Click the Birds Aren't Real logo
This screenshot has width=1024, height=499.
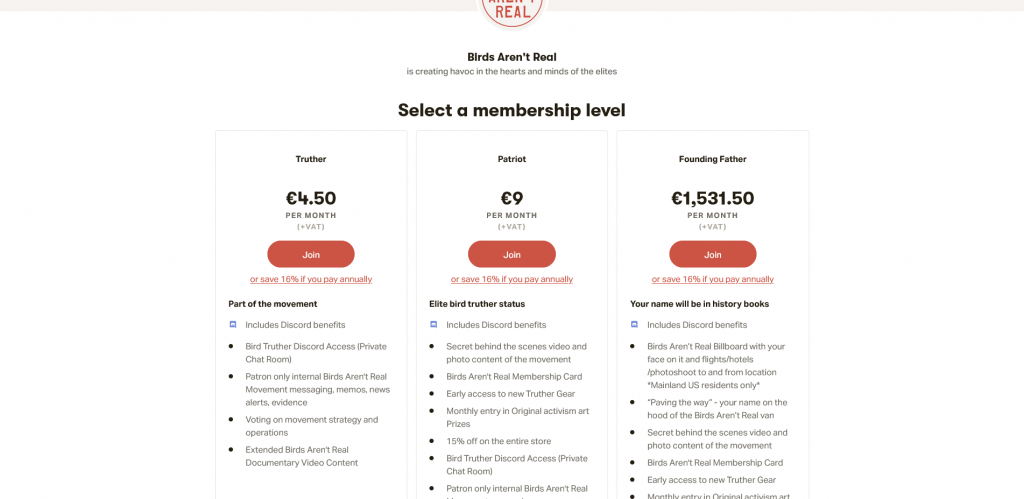[x=512, y=10]
